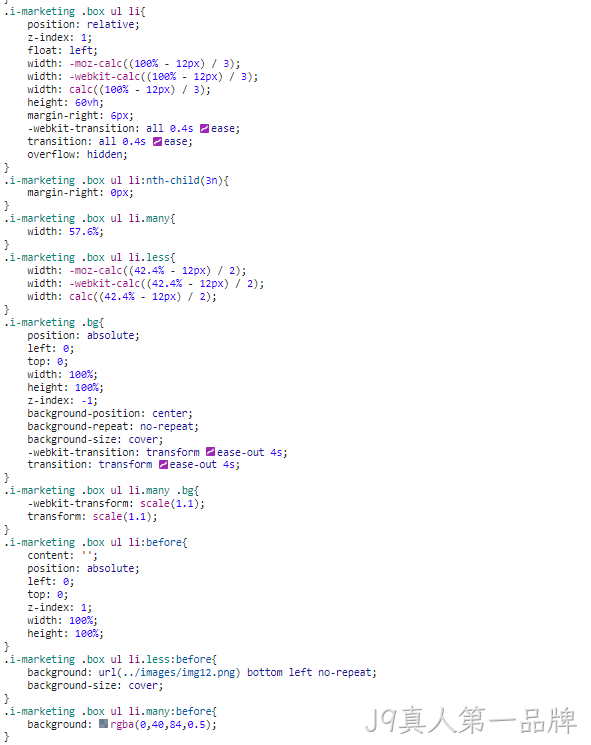Select the .i-marketing .bg selector
Image resolution: width=591 pixels, height=745 pixels.
click(54, 323)
